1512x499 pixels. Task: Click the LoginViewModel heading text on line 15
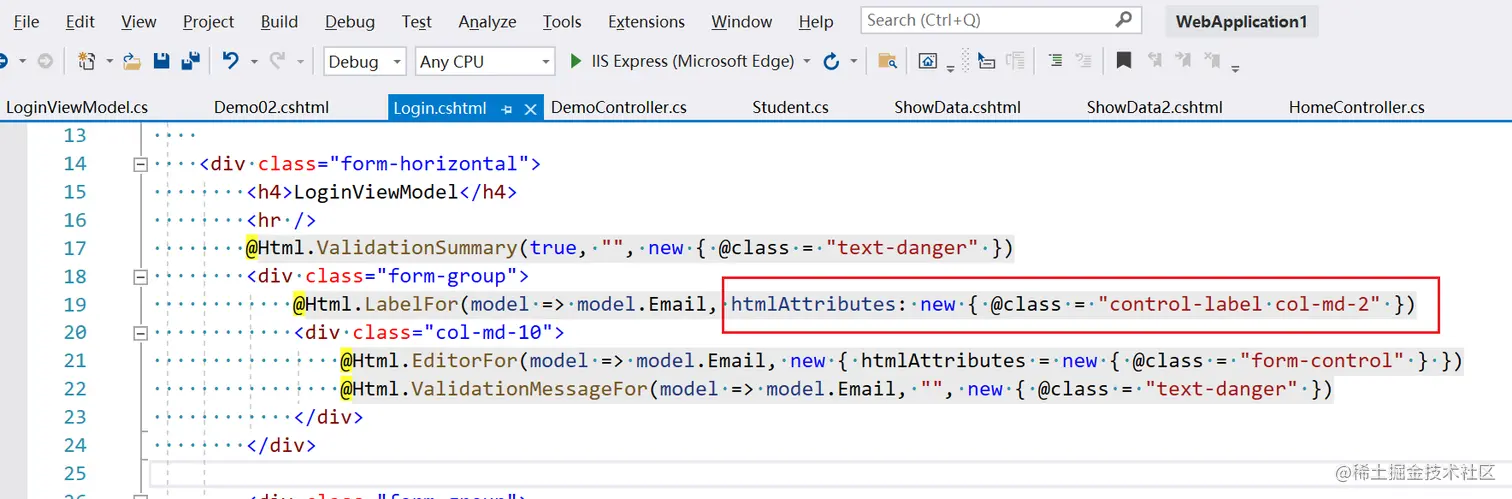click(x=375, y=192)
